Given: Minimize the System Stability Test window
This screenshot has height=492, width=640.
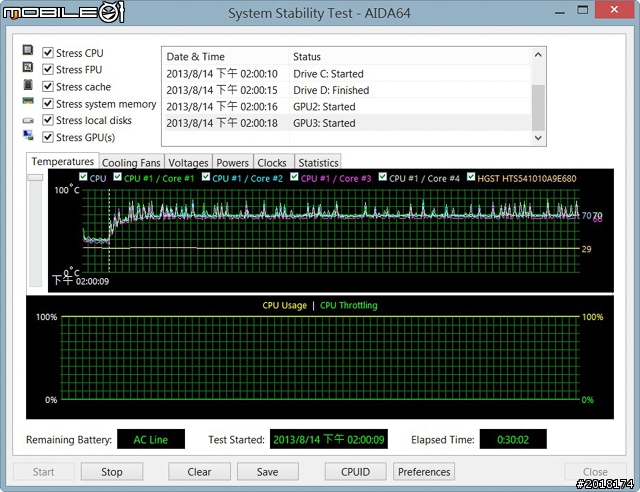Looking at the screenshot, I should (560, 11).
